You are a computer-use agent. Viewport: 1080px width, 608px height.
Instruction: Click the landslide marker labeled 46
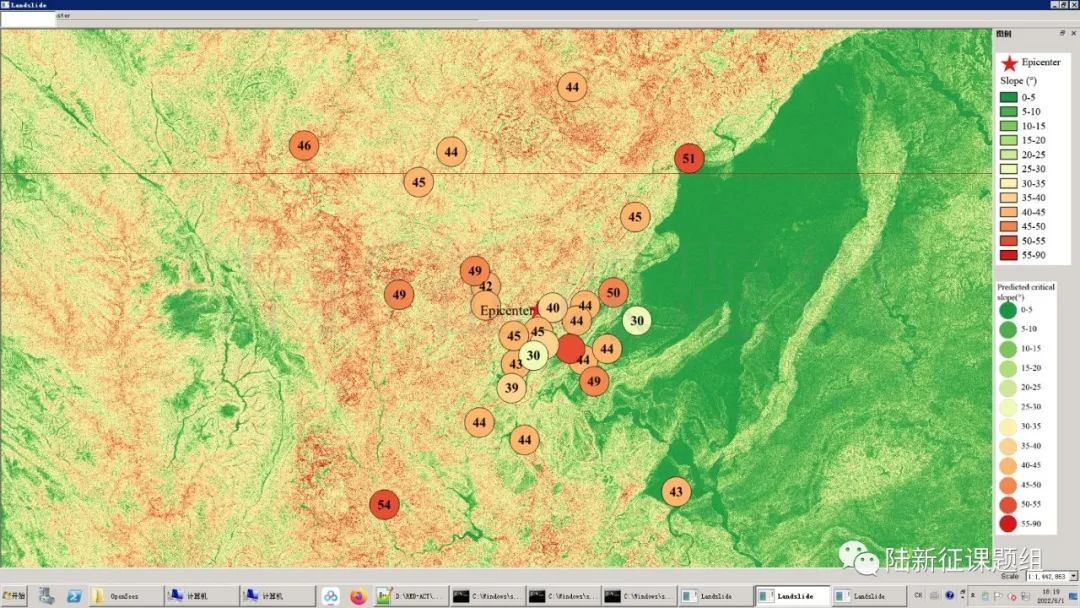(x=304, y=146)
